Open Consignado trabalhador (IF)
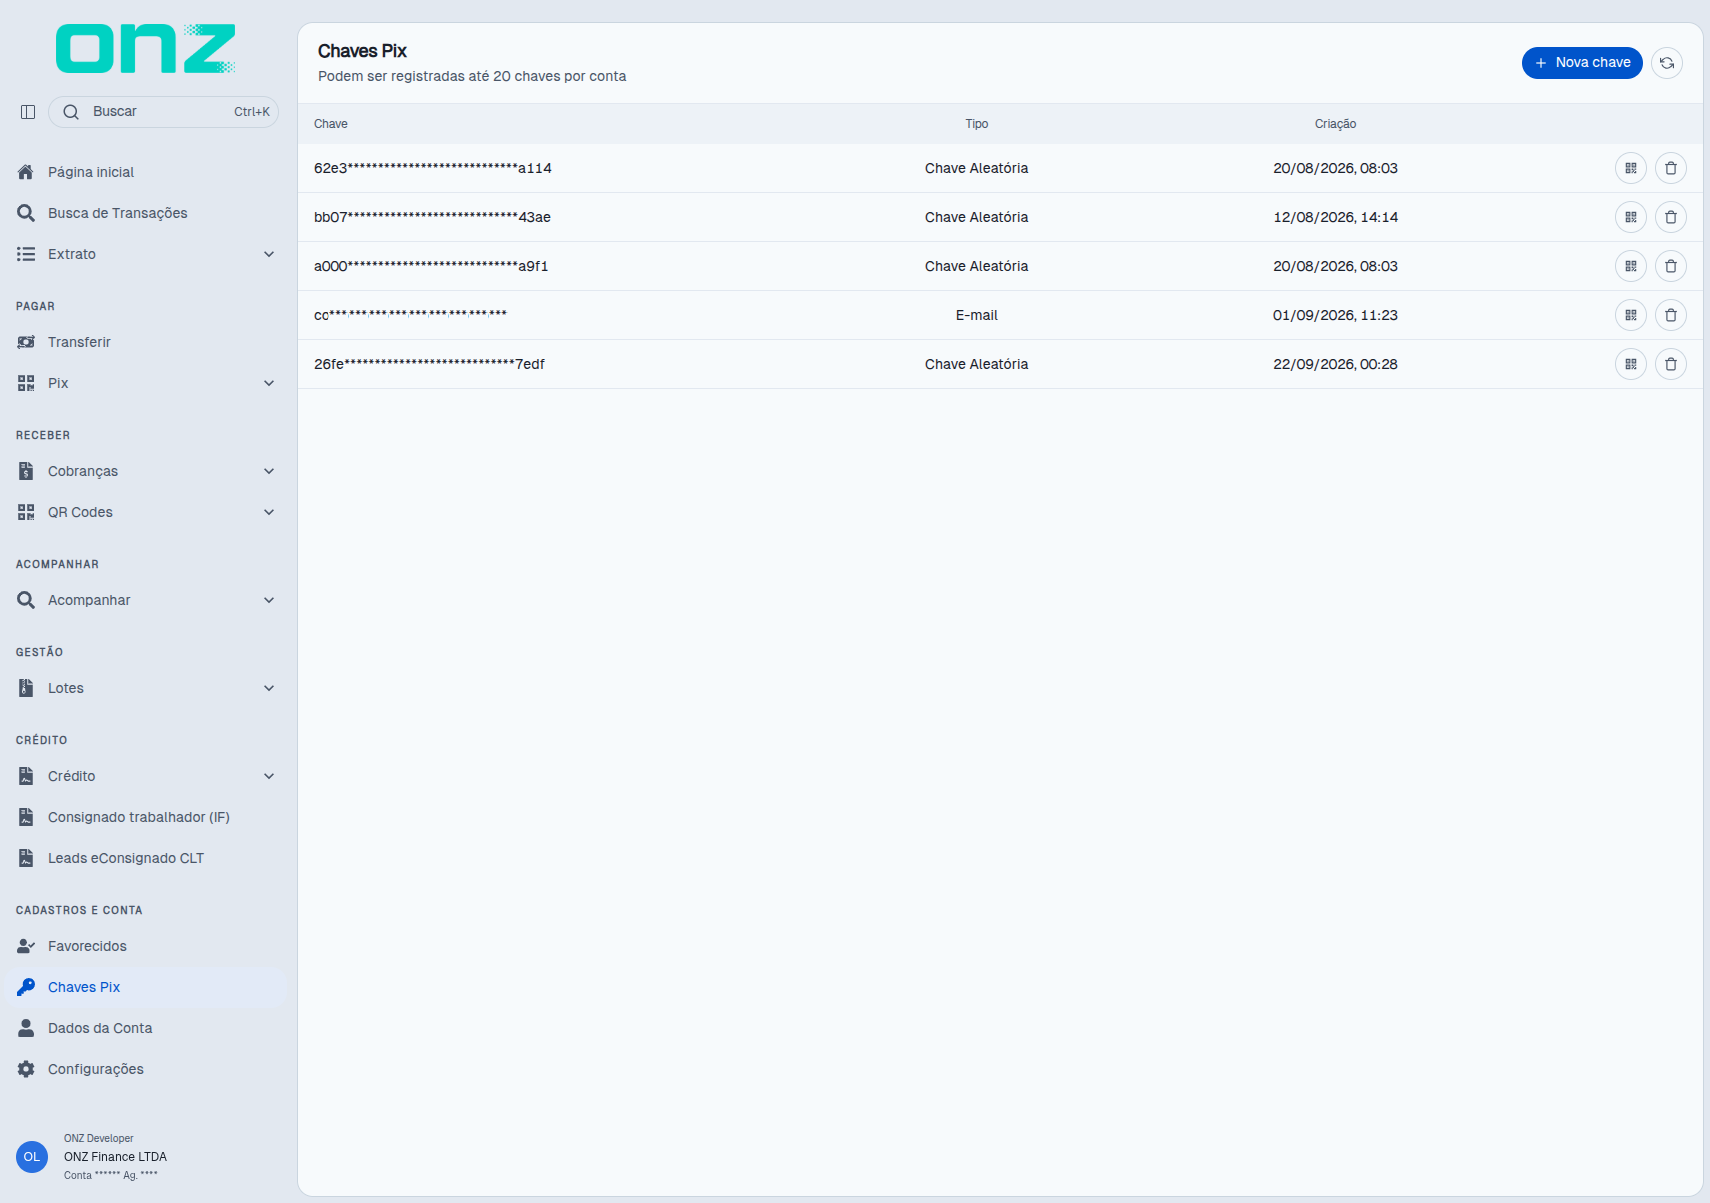This screenshot has width=1710, height=1203. 145,817
